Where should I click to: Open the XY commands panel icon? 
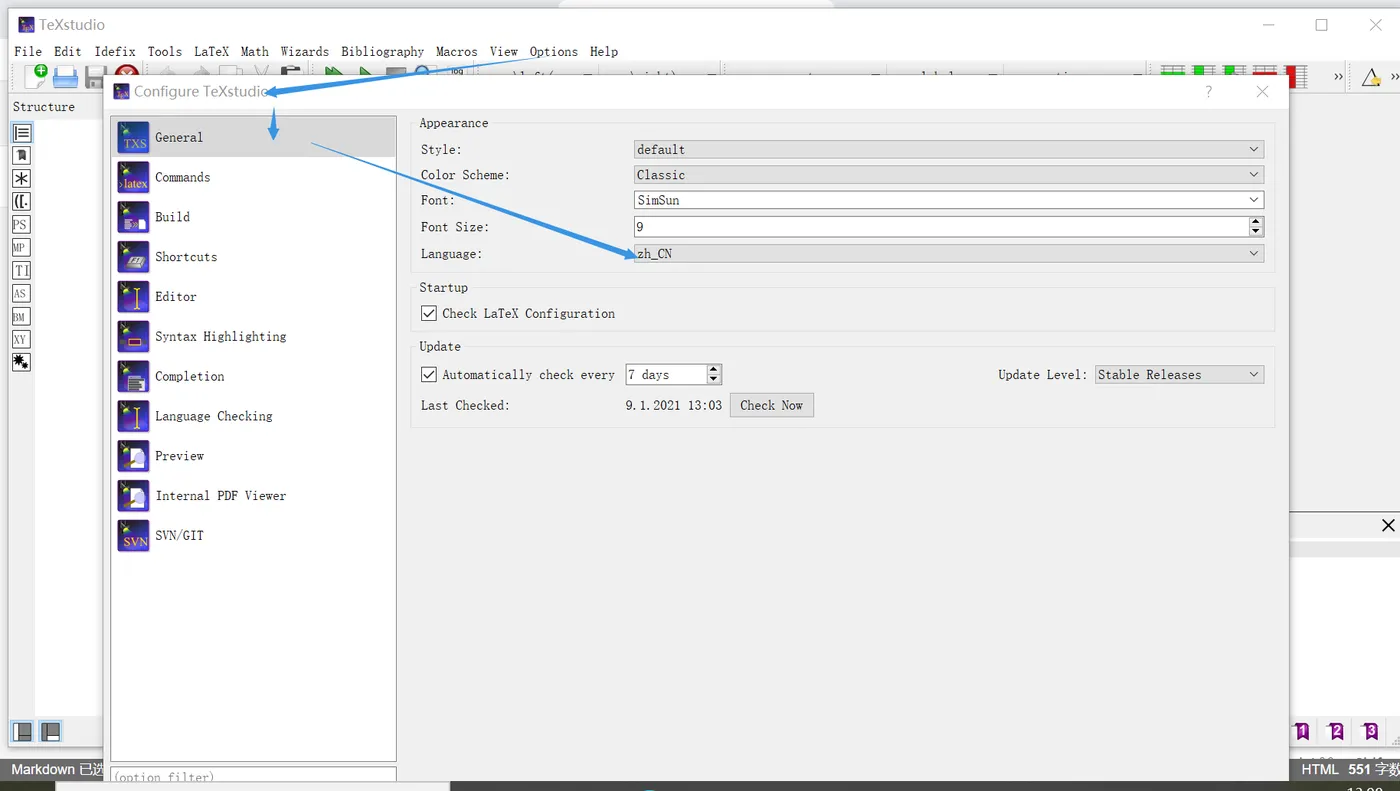[x=21, y=340]
